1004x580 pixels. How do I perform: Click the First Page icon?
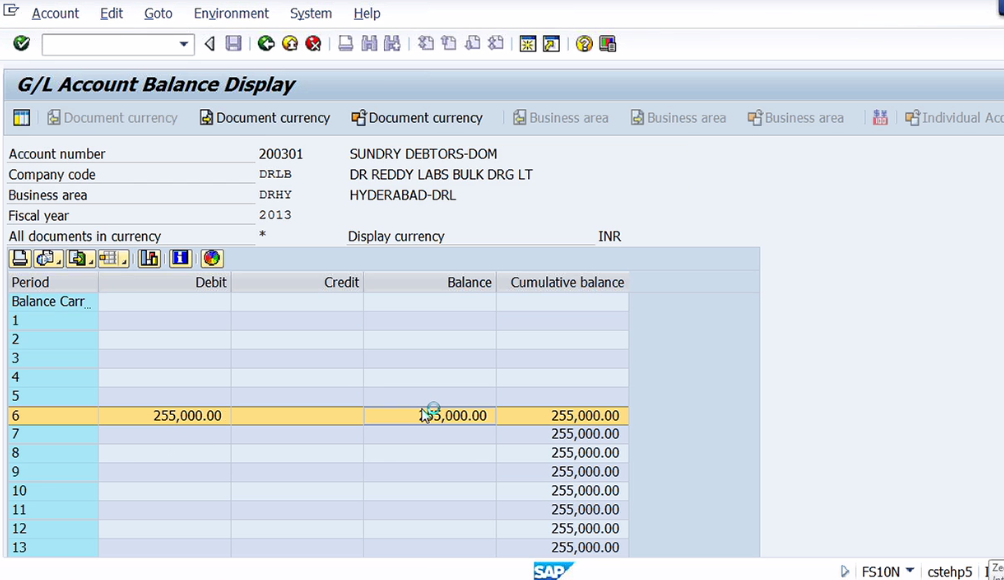click(x=426, y=44)
